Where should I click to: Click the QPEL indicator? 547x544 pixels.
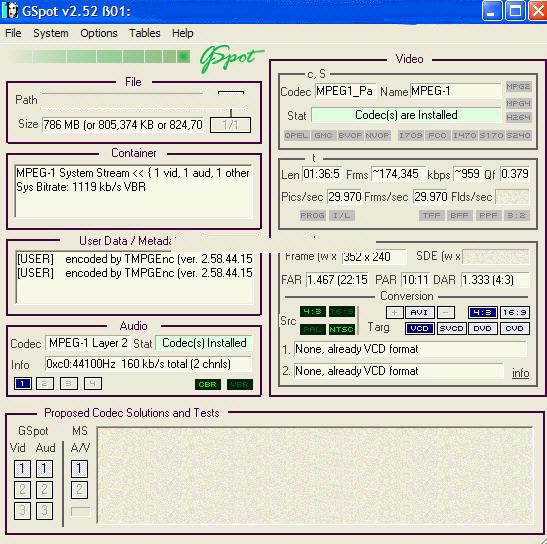click(x=297, y=135)
